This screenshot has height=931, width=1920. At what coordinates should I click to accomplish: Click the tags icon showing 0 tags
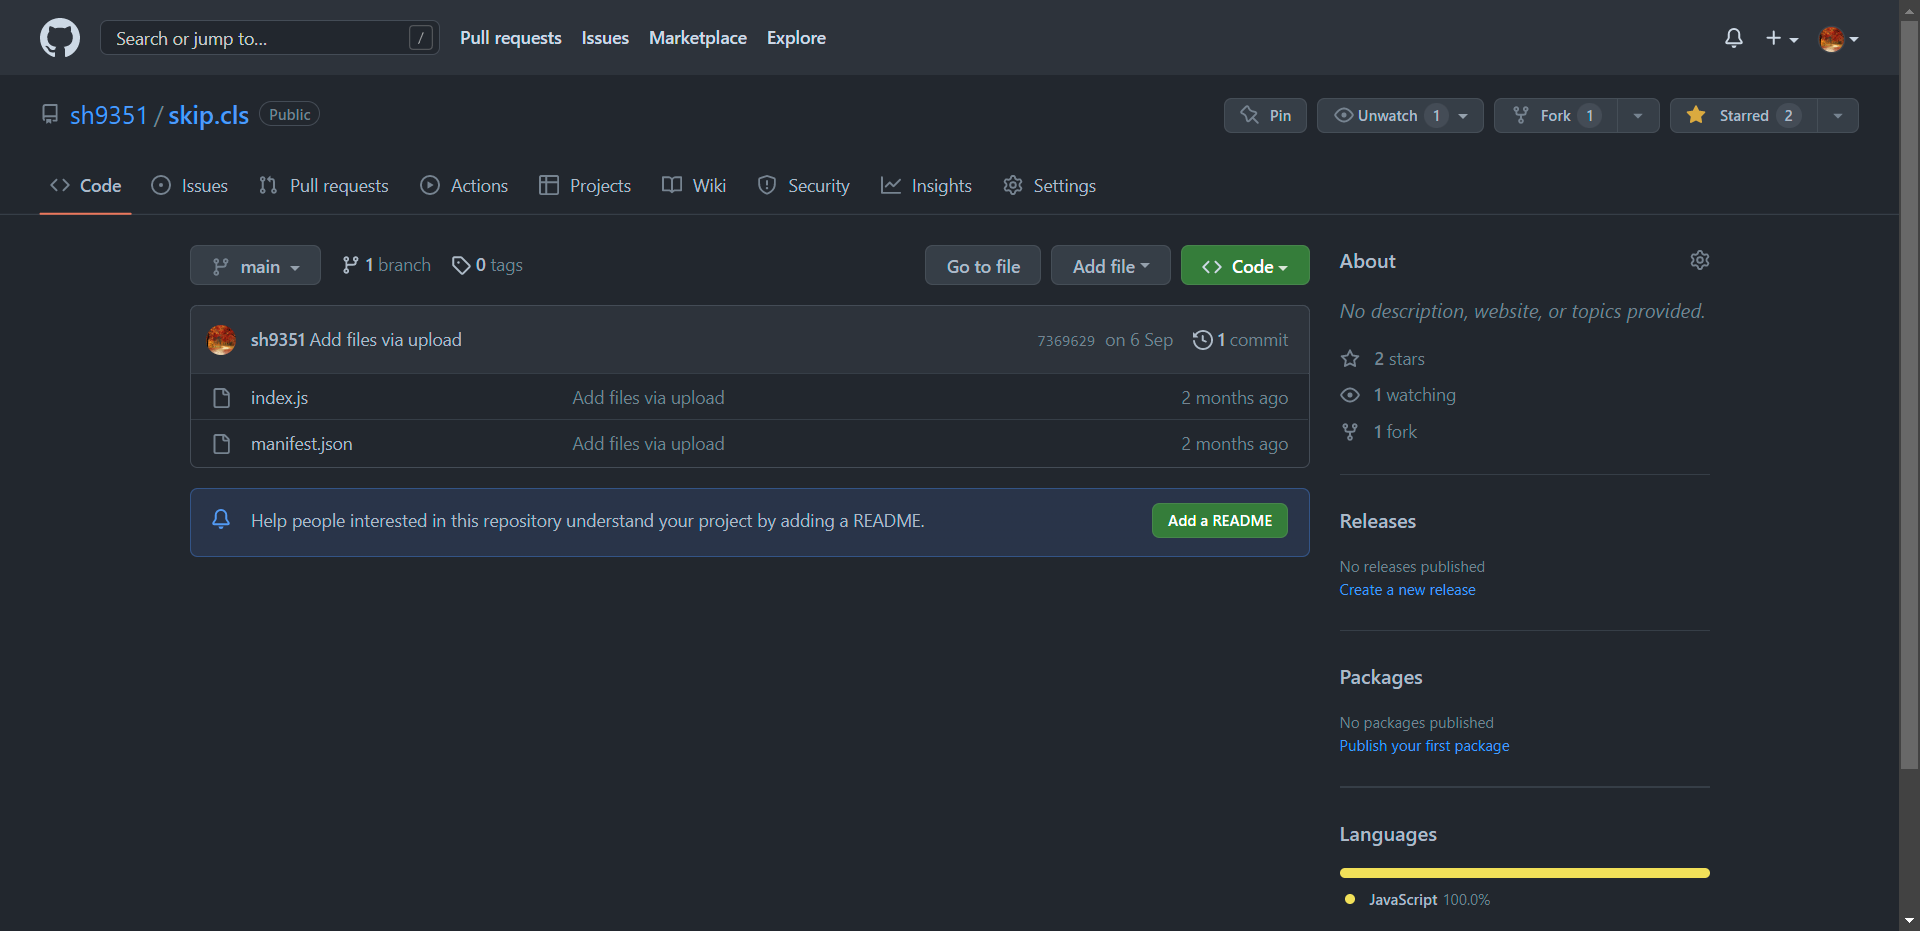point(461,265)
